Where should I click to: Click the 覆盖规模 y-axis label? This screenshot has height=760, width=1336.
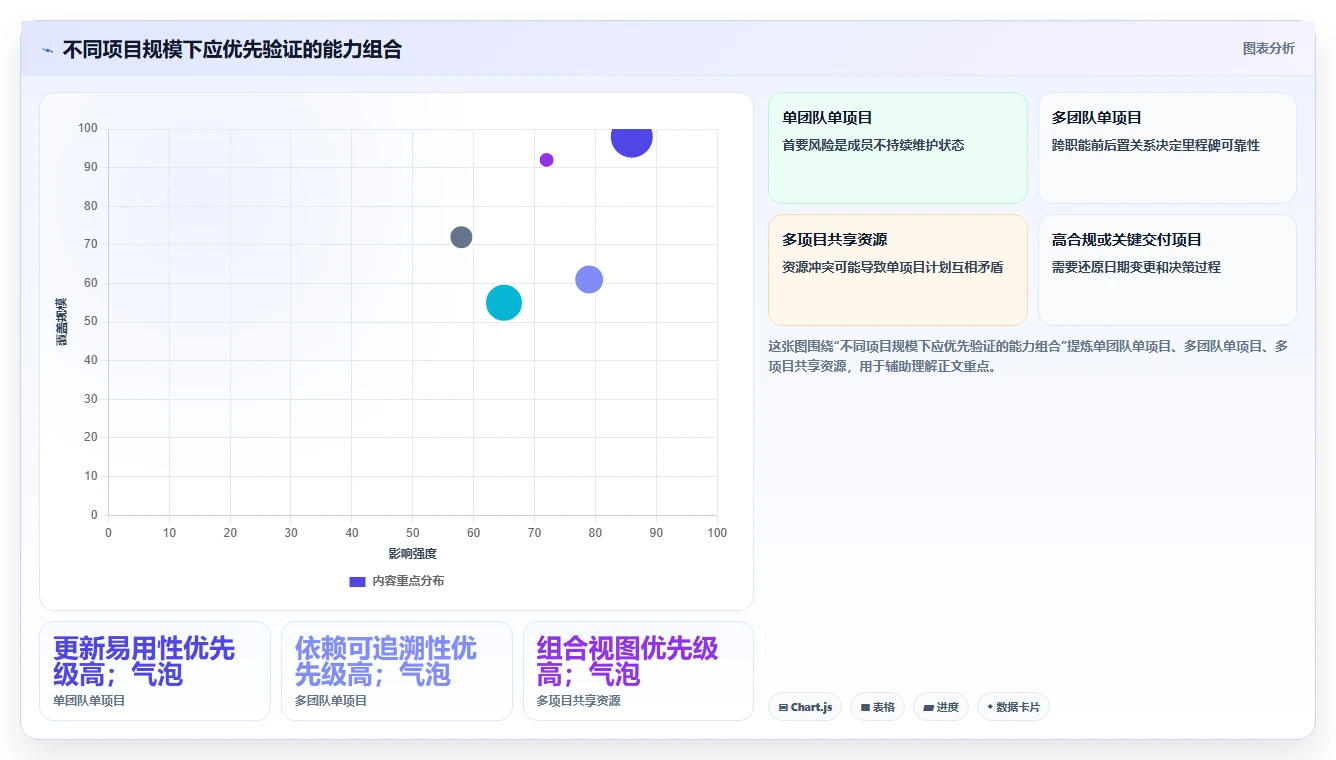pos(62,322)
